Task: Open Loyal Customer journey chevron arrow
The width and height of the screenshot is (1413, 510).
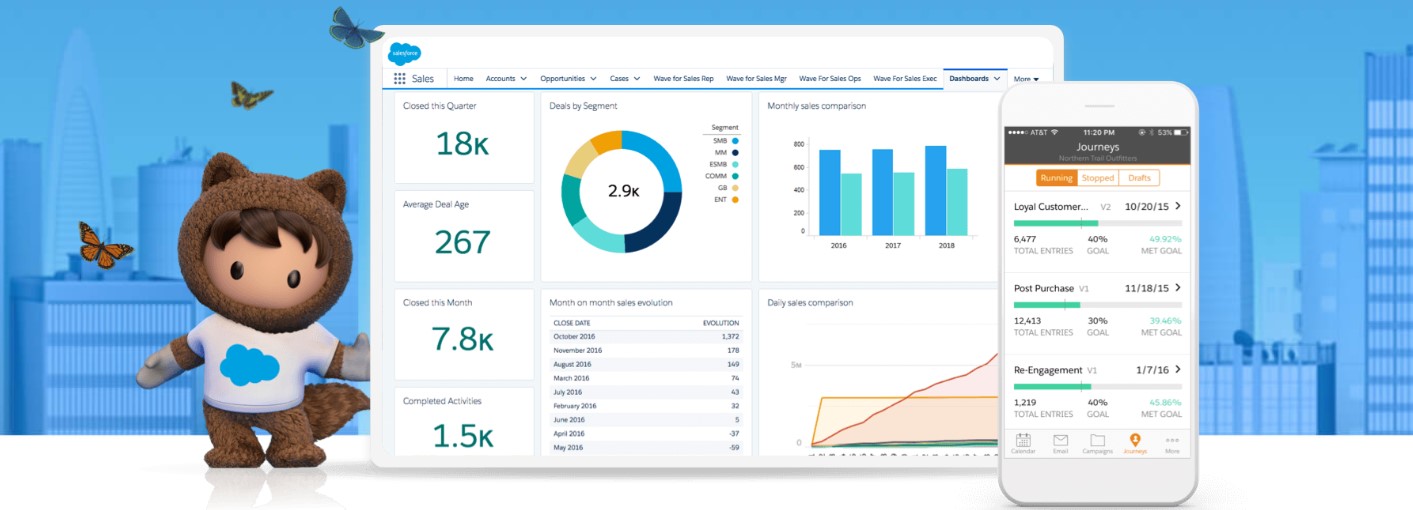Action: (1178, 206)
